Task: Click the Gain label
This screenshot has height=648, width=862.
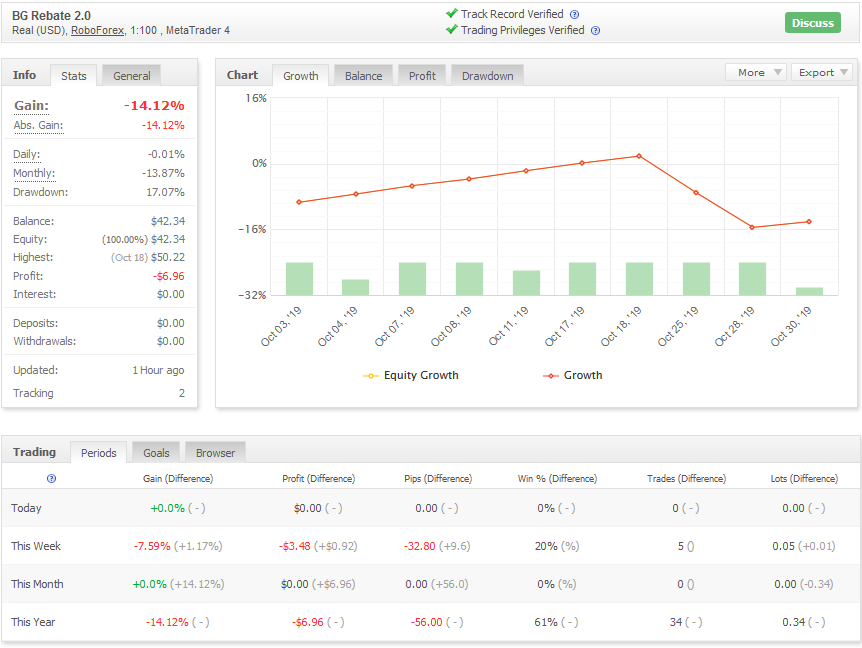Action: [31, 106]
